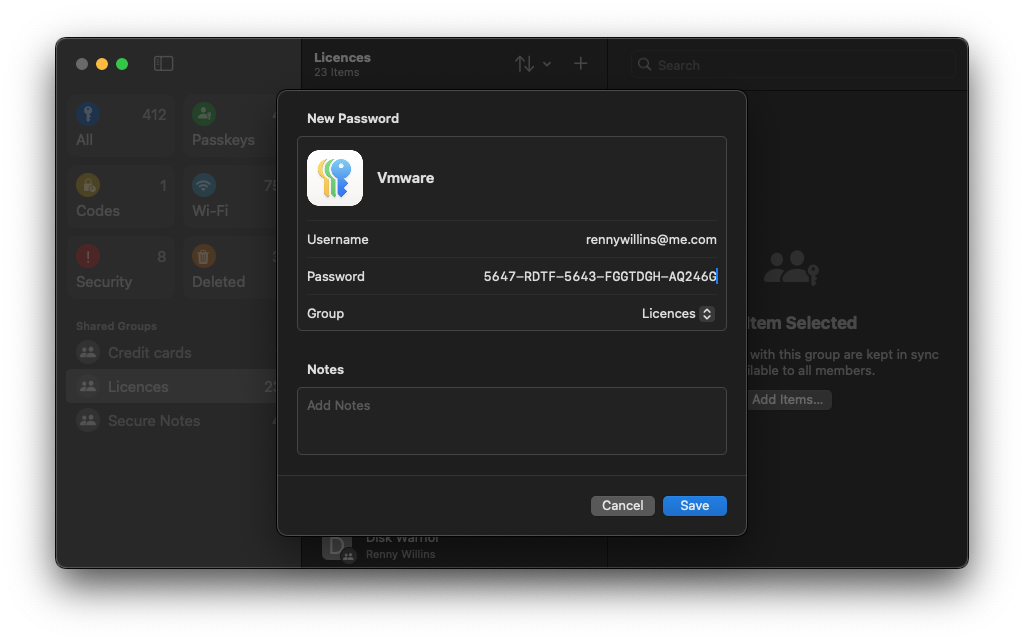1024x642 pixels.
Task: Open the Group dropdown set to Licences
Action: click(x=678, y=313)
